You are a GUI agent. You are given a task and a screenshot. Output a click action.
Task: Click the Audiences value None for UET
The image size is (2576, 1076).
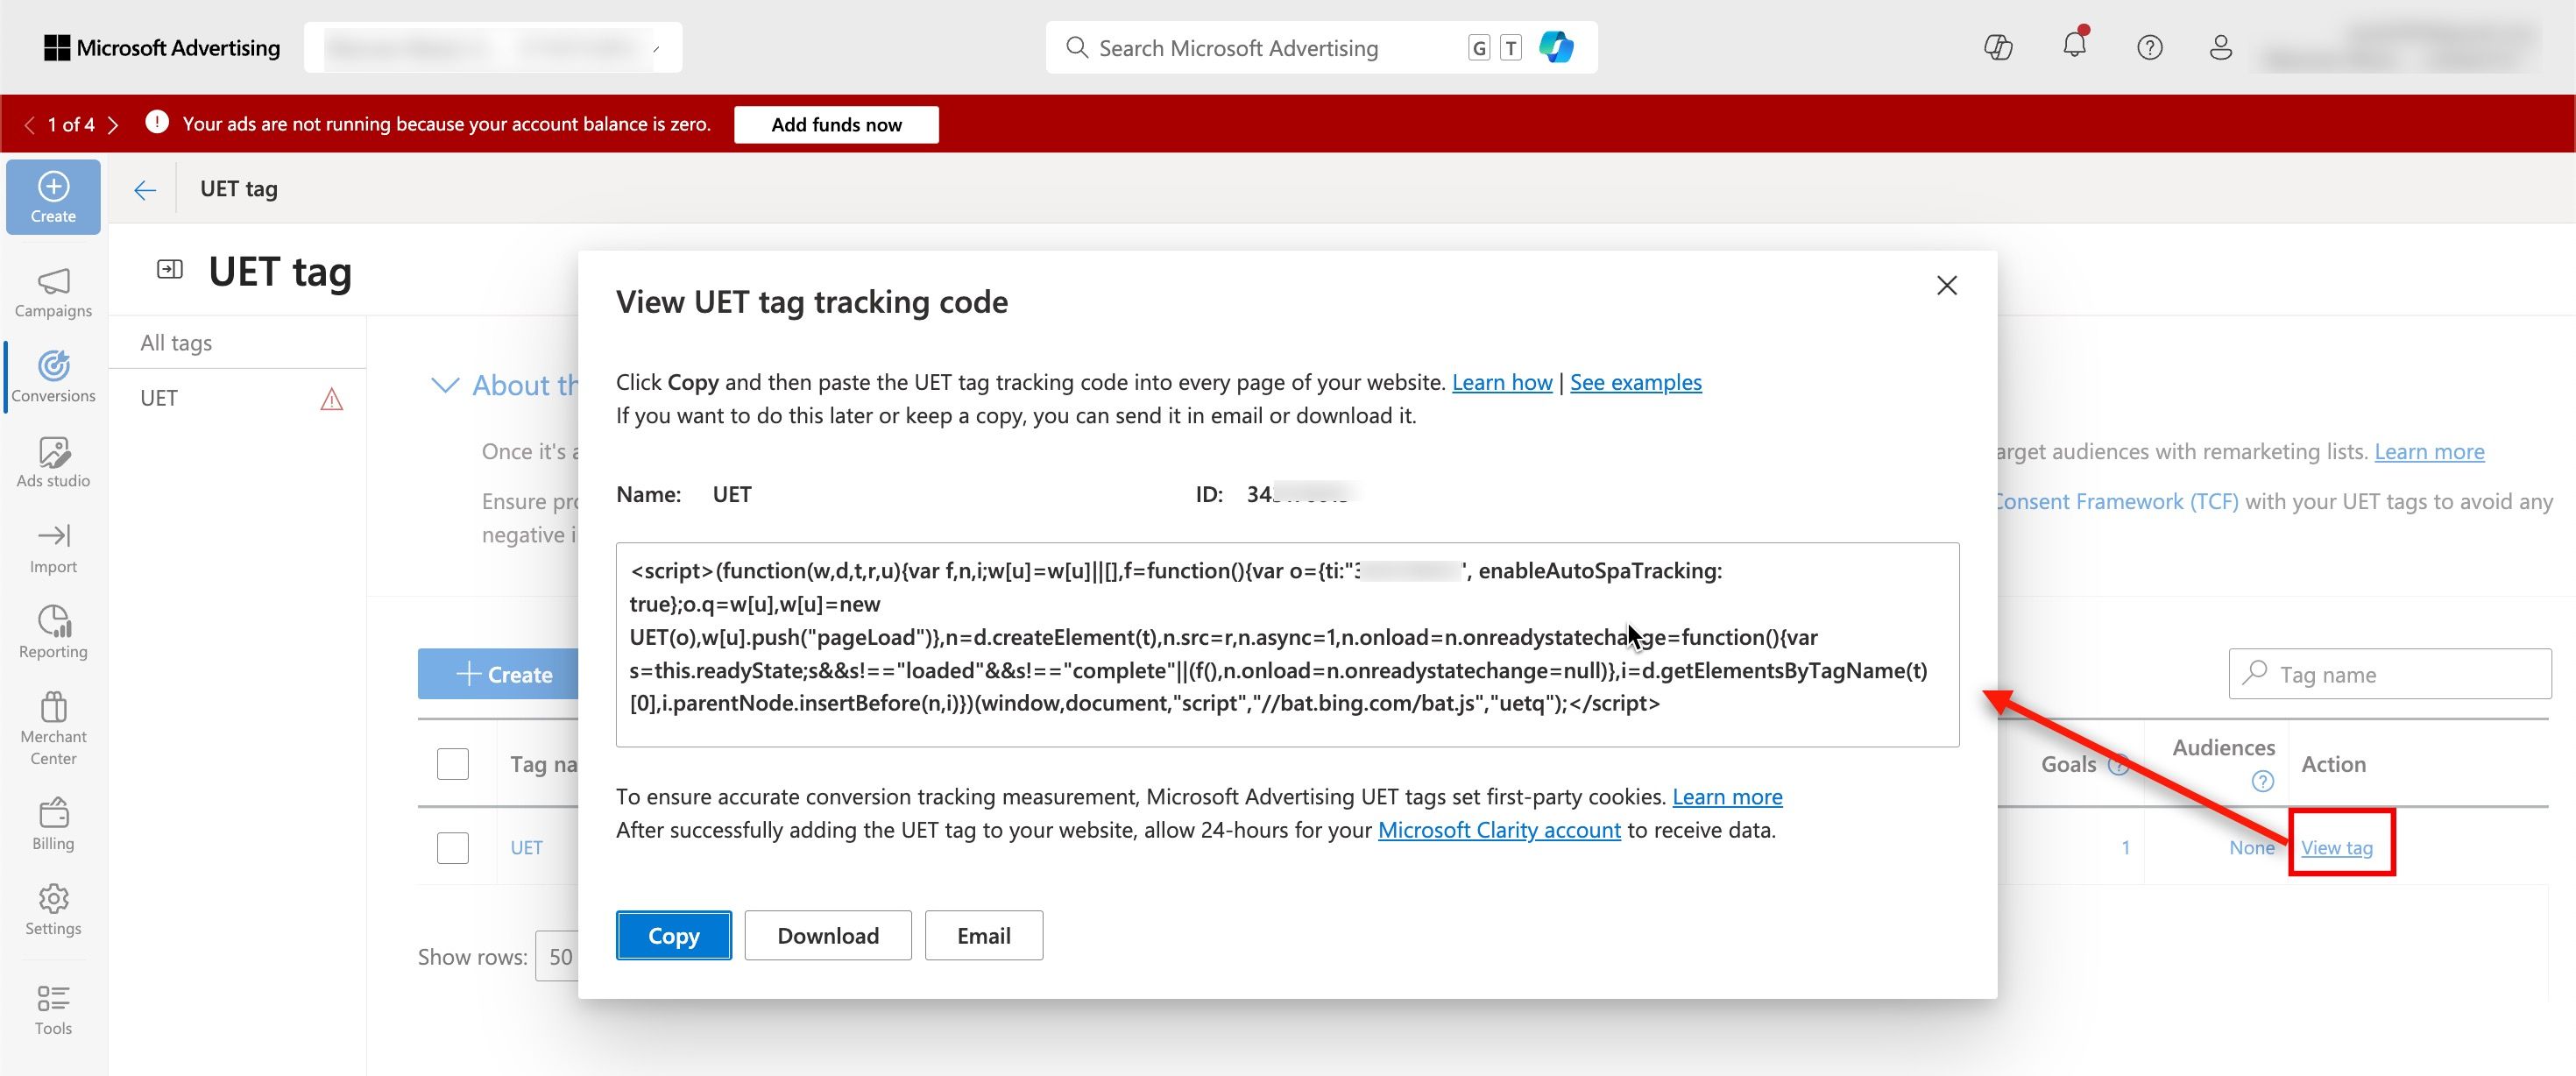point(2252,848)
